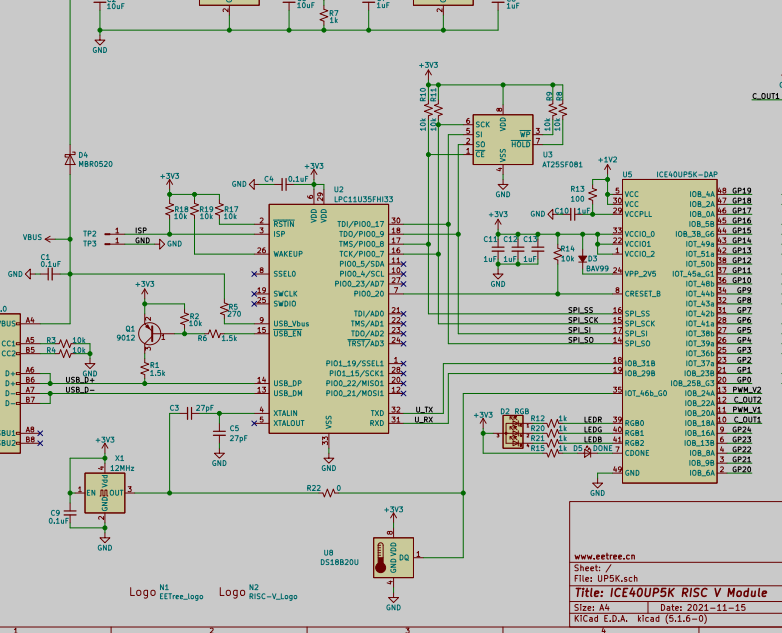Click the D3 BAV99 diode symbol
Image resolution: width=782 pixels, height=633 pixels.
tap(583, 259)
